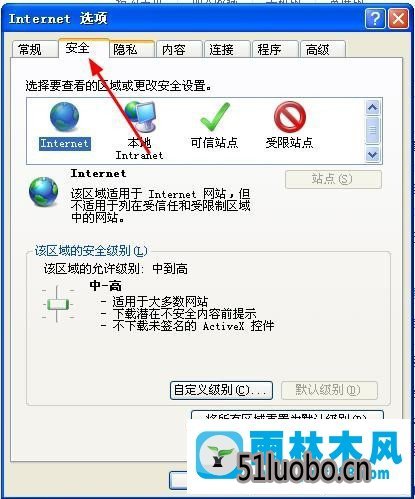Click the 默认级别(D) button
Screen dimensions: 415x499
329,390
